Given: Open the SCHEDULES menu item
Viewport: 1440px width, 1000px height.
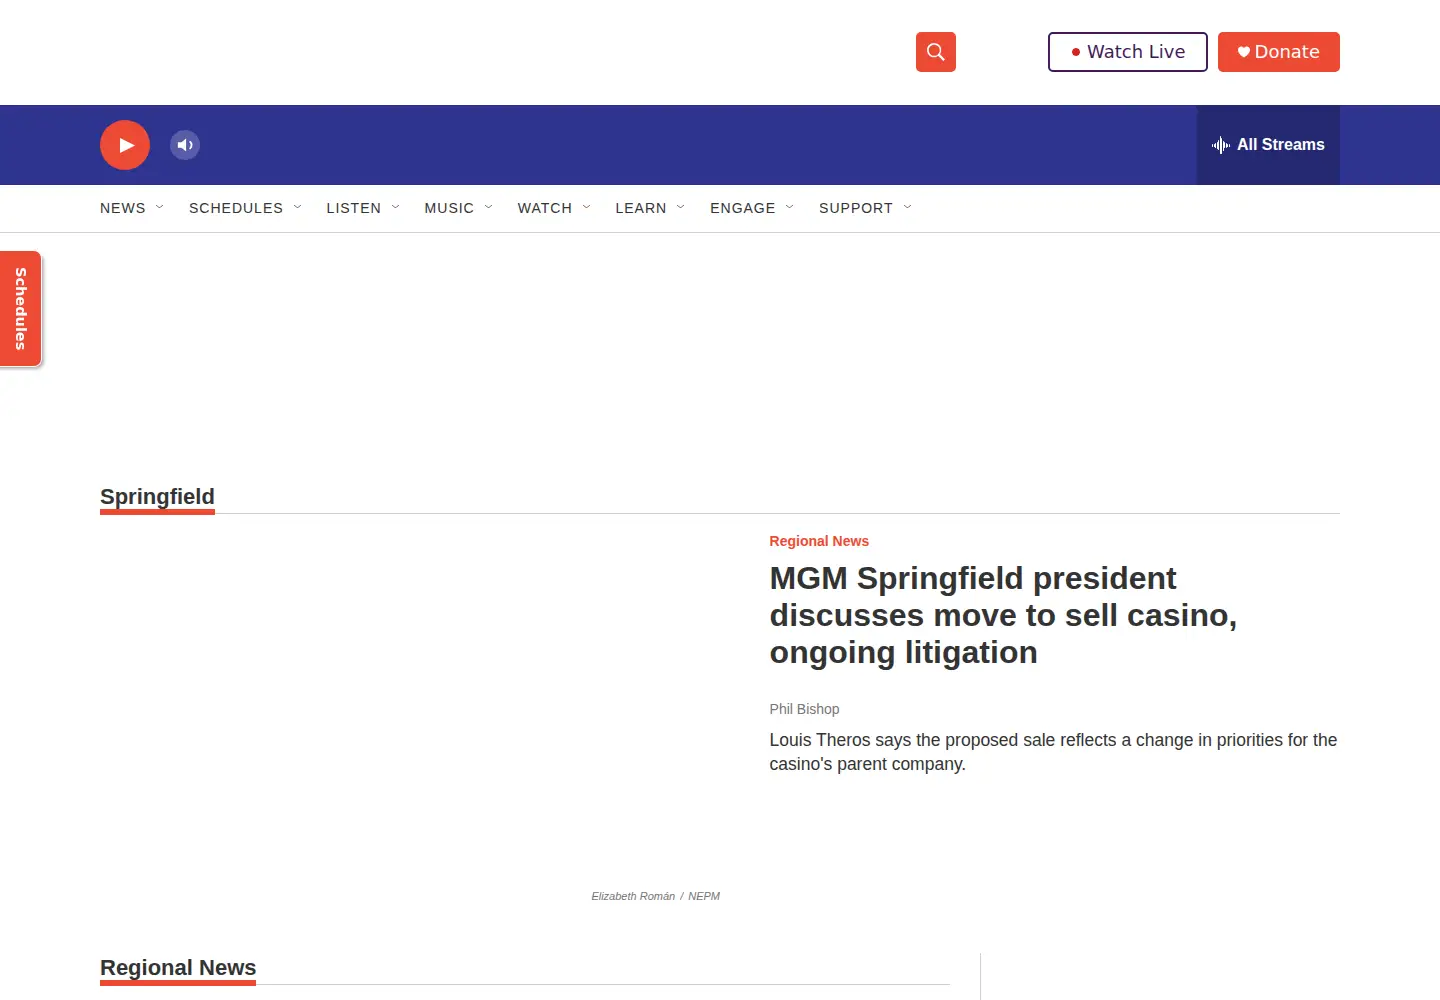Looking at the screenshot, I should coord(236,208).
